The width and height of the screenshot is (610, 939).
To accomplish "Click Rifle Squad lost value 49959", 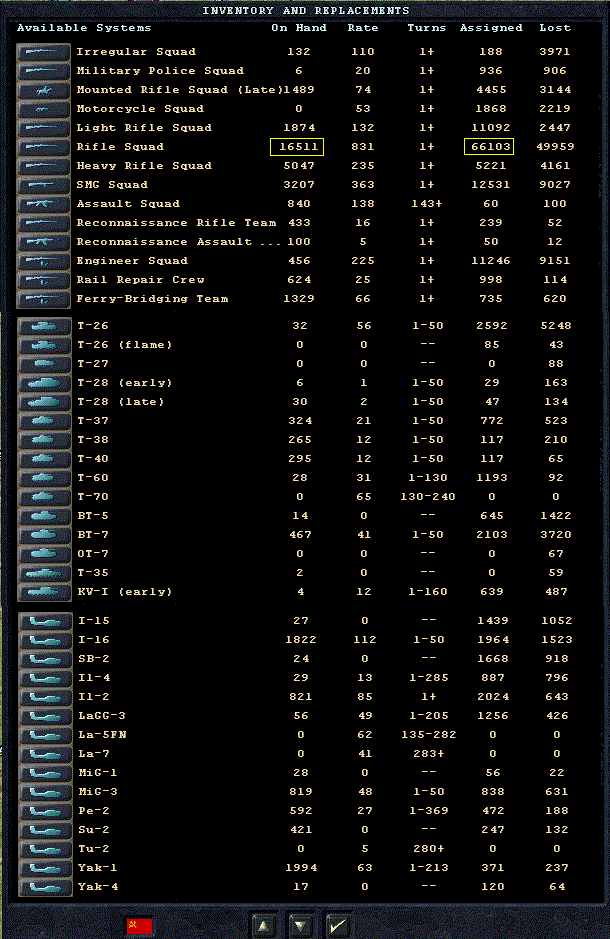I will 557,147.
